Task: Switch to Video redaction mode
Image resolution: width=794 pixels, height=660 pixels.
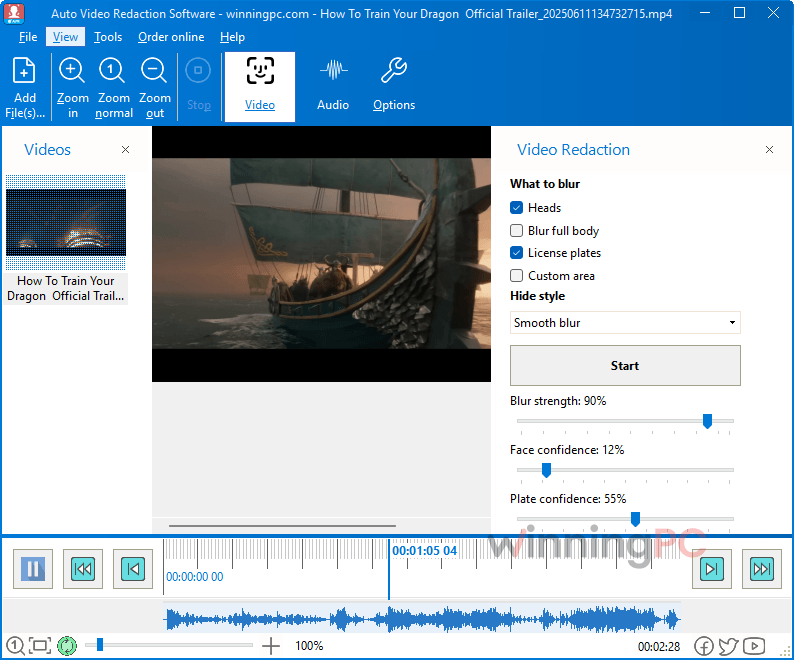Action: click(x=260, y=86)
